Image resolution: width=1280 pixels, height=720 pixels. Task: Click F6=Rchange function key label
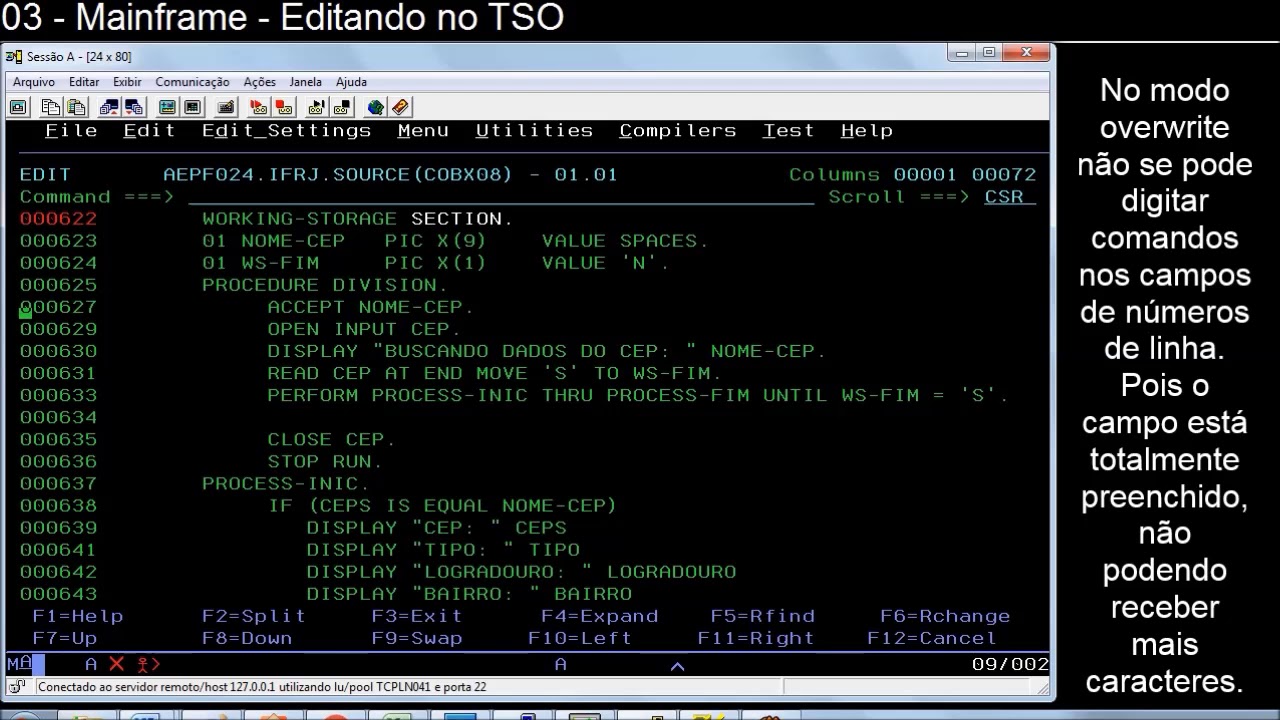tap(945, 616)
